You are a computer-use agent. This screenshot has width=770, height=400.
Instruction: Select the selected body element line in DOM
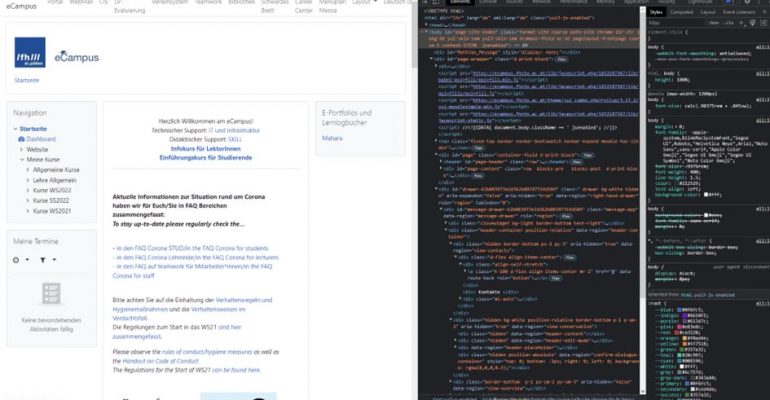pos(531,38)
